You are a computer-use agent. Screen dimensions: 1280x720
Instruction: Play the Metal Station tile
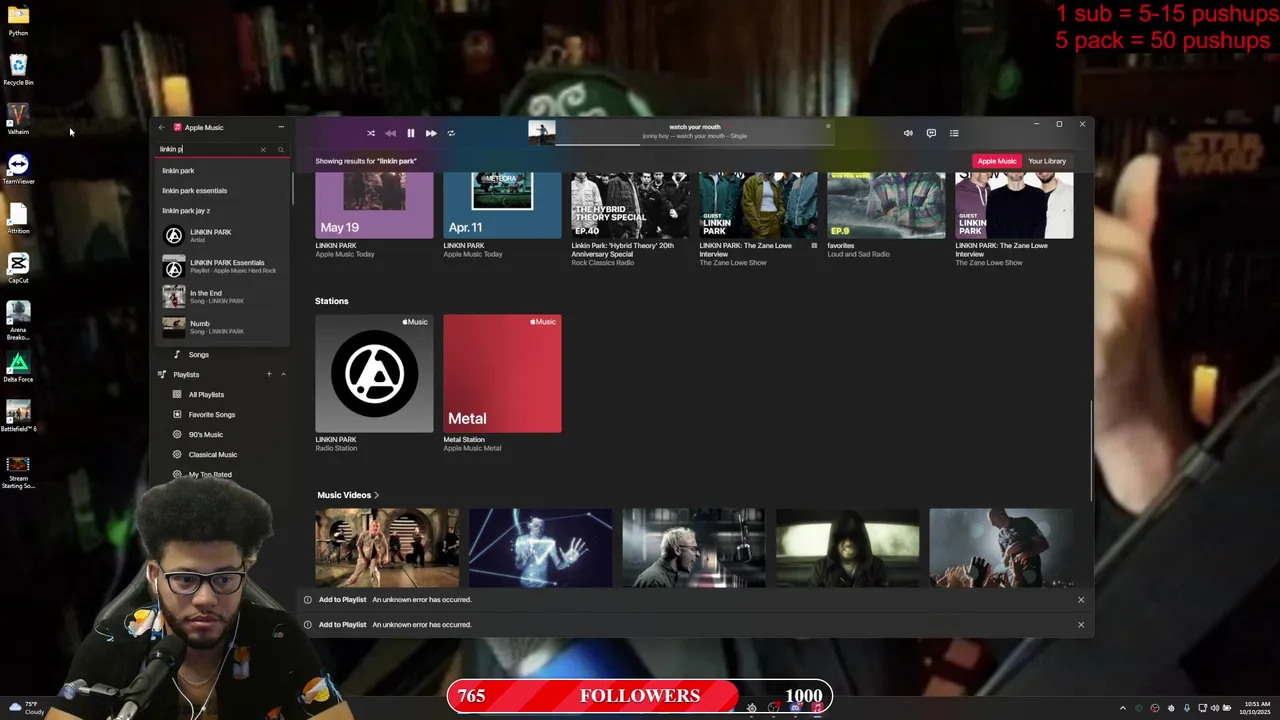click(x=502, y=373)
